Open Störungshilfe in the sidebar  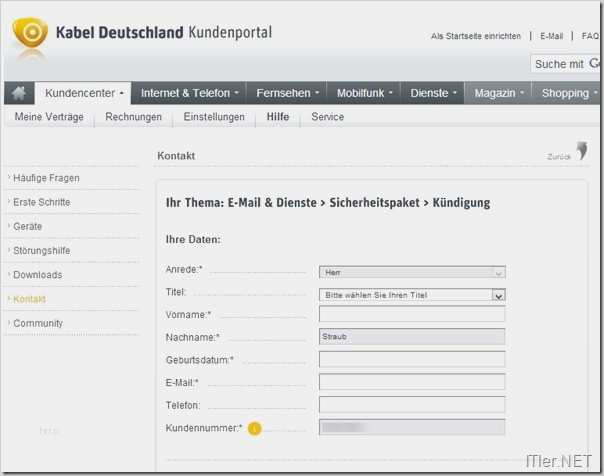coord(42,251)
